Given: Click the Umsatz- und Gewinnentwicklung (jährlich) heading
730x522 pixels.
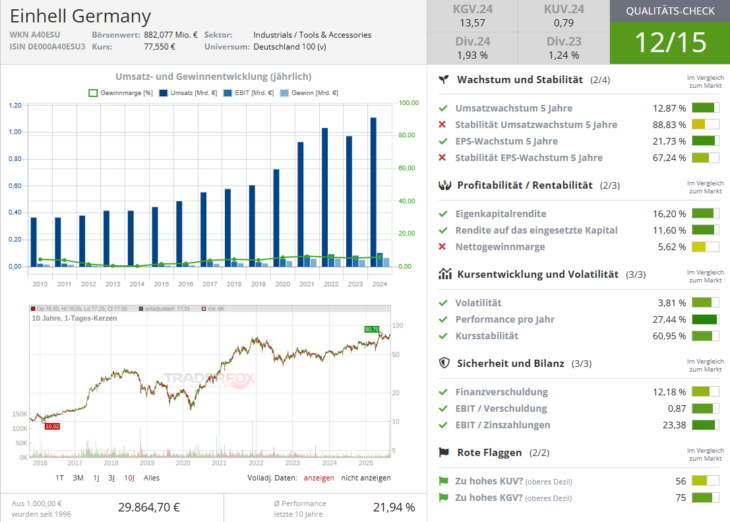Looking at the screenshot, I should [213, 76].
